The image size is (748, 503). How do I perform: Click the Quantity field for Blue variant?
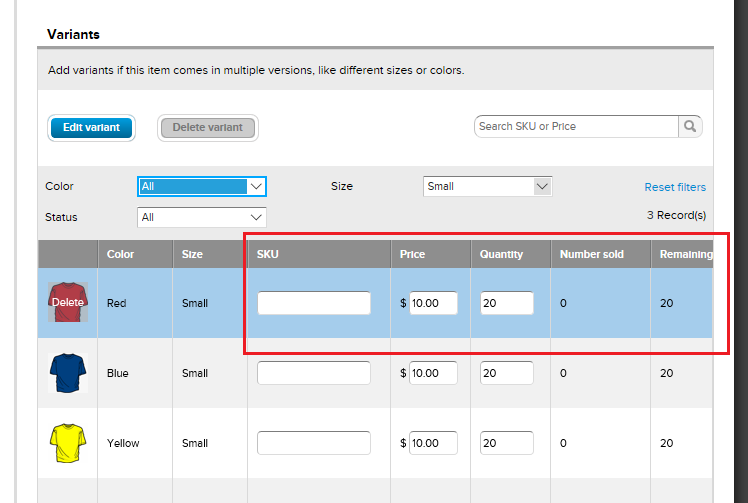tap(506, 373)
